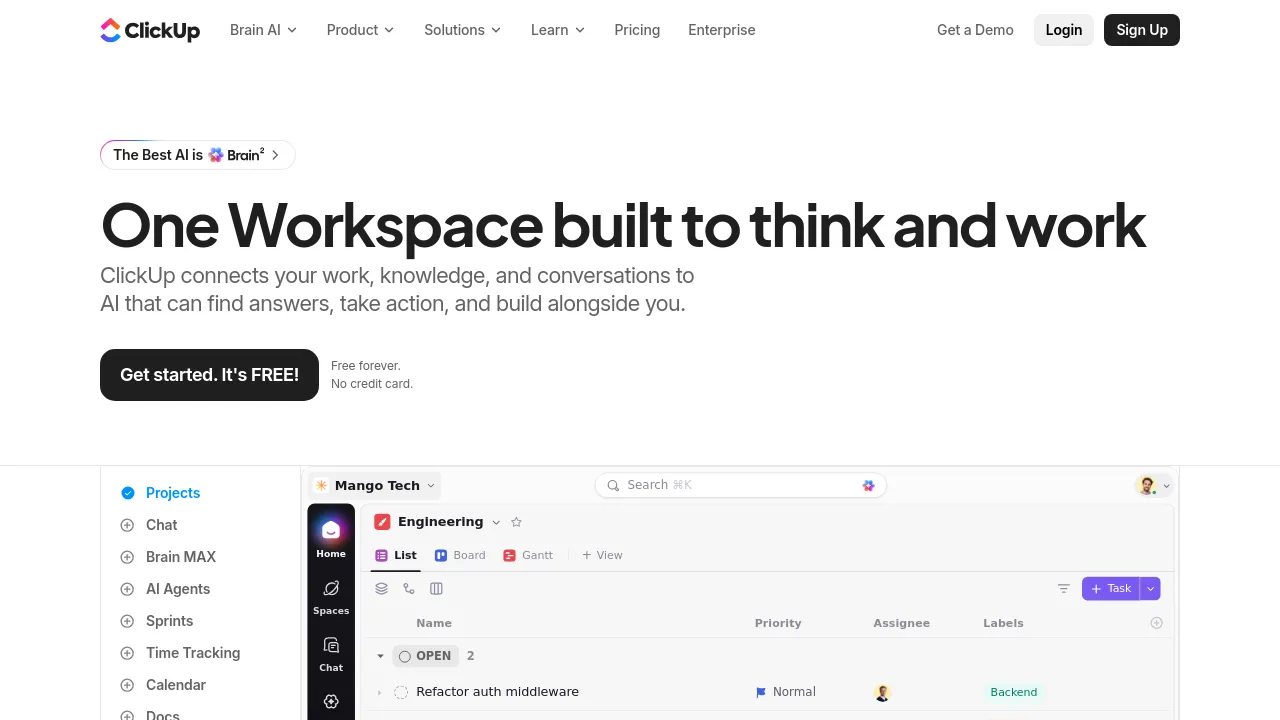This screenshot has width=1280, height=720.
Task: Expand the Product navigation dropdown
Action: [x=360, y=30]
